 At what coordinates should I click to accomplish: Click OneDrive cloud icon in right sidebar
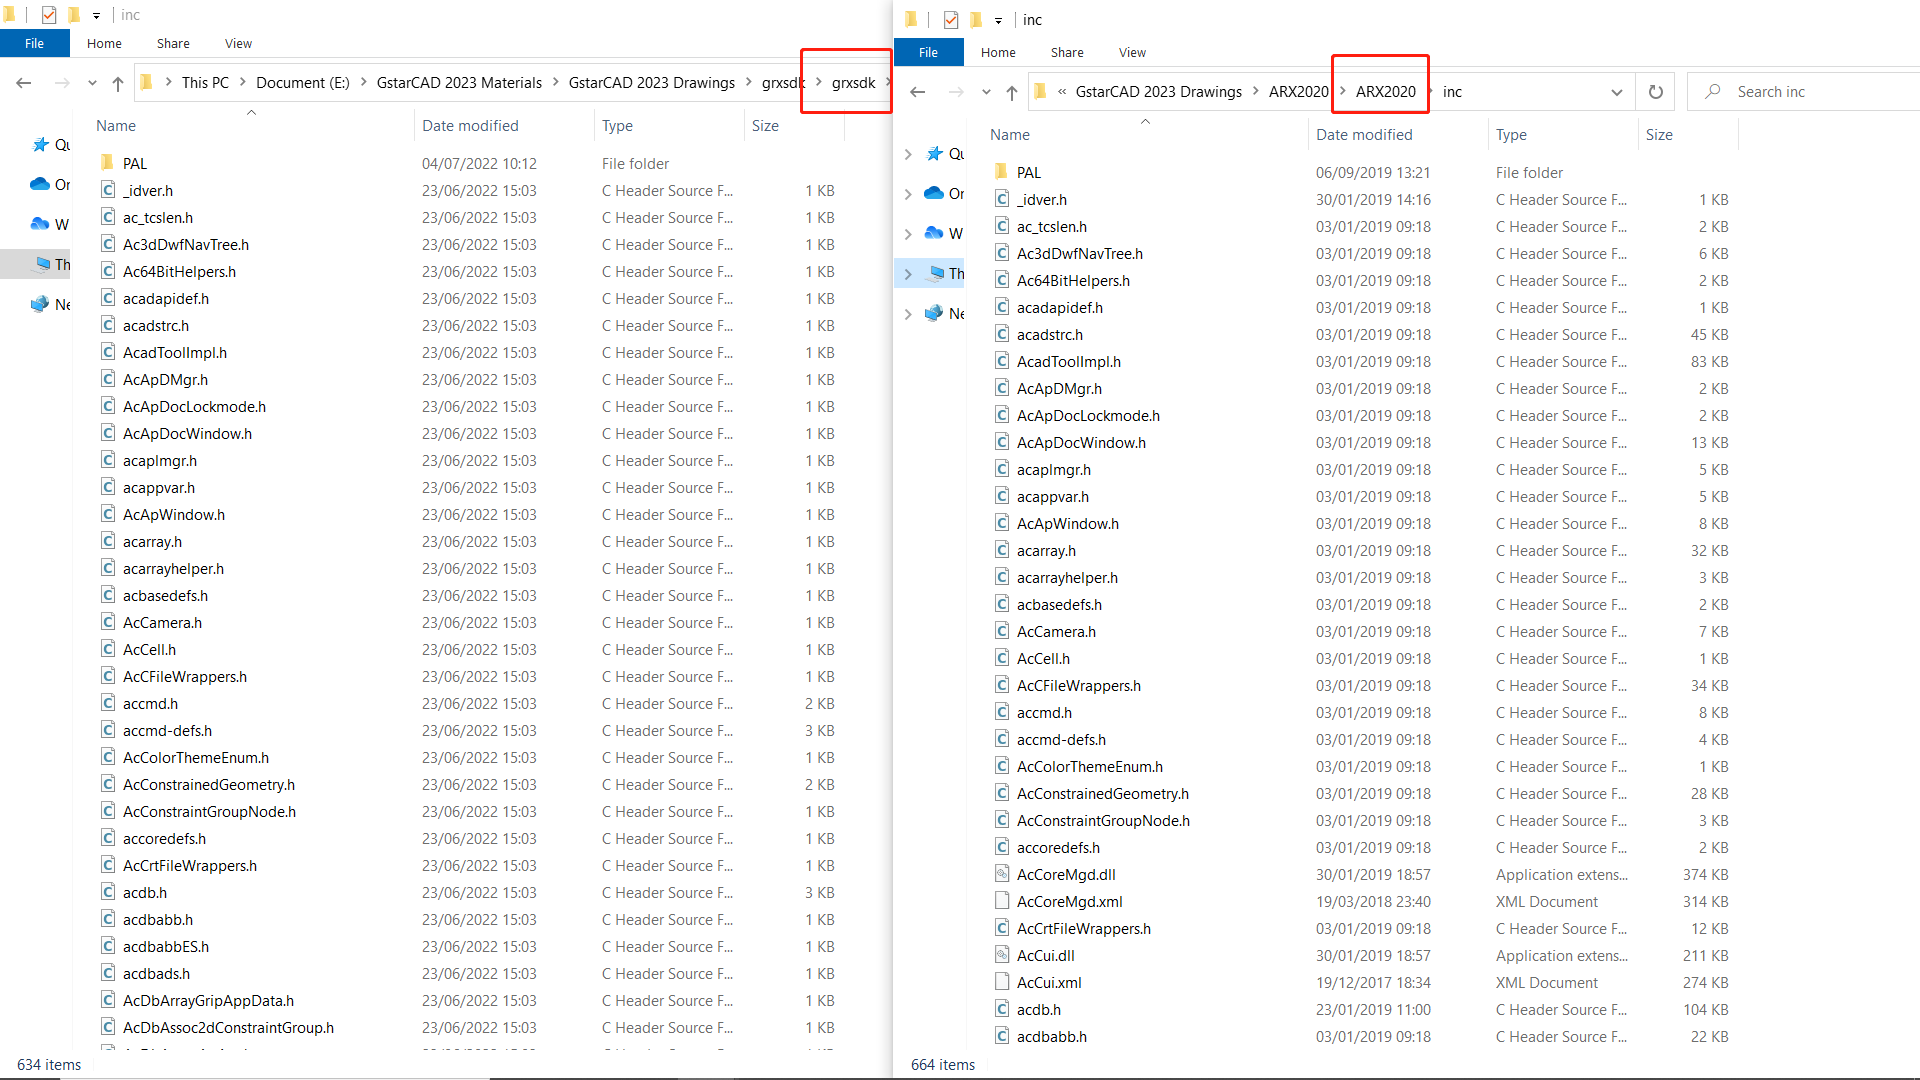tap(934, 193)
